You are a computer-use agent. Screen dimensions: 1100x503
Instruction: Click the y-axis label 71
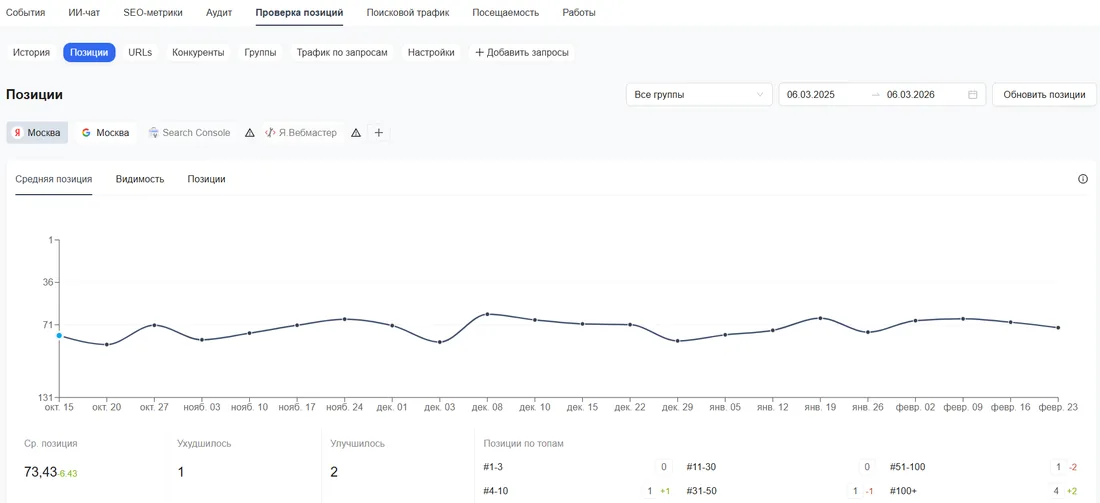pos(49,325)
